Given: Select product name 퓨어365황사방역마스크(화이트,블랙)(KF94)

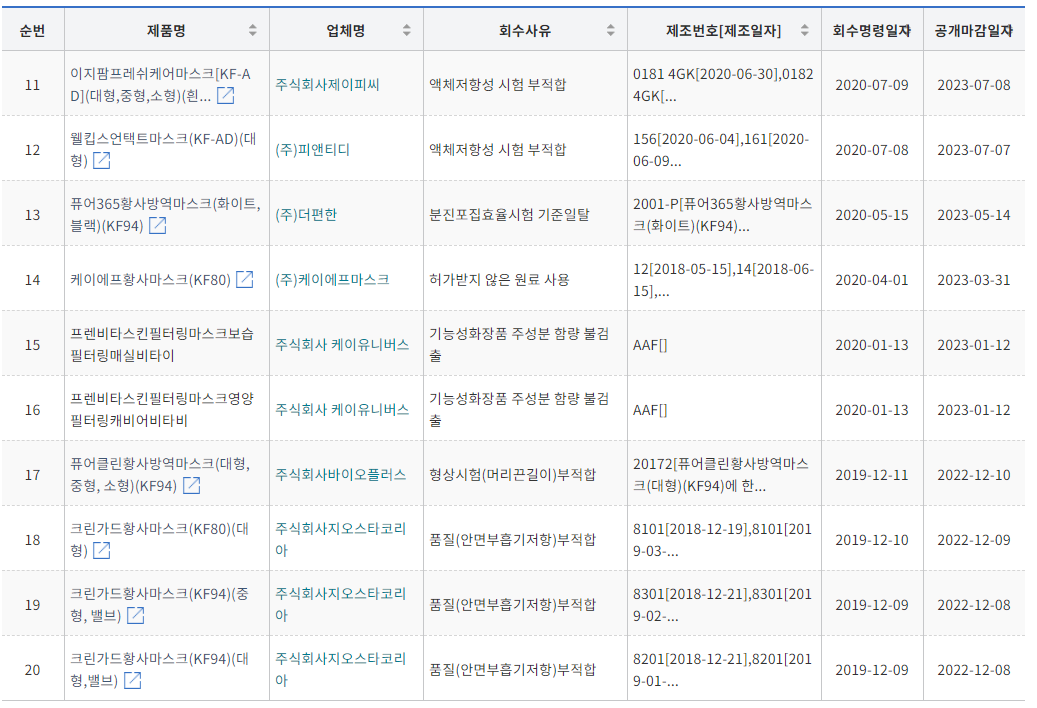Looking at the screenshot, I should pos(165,214).
